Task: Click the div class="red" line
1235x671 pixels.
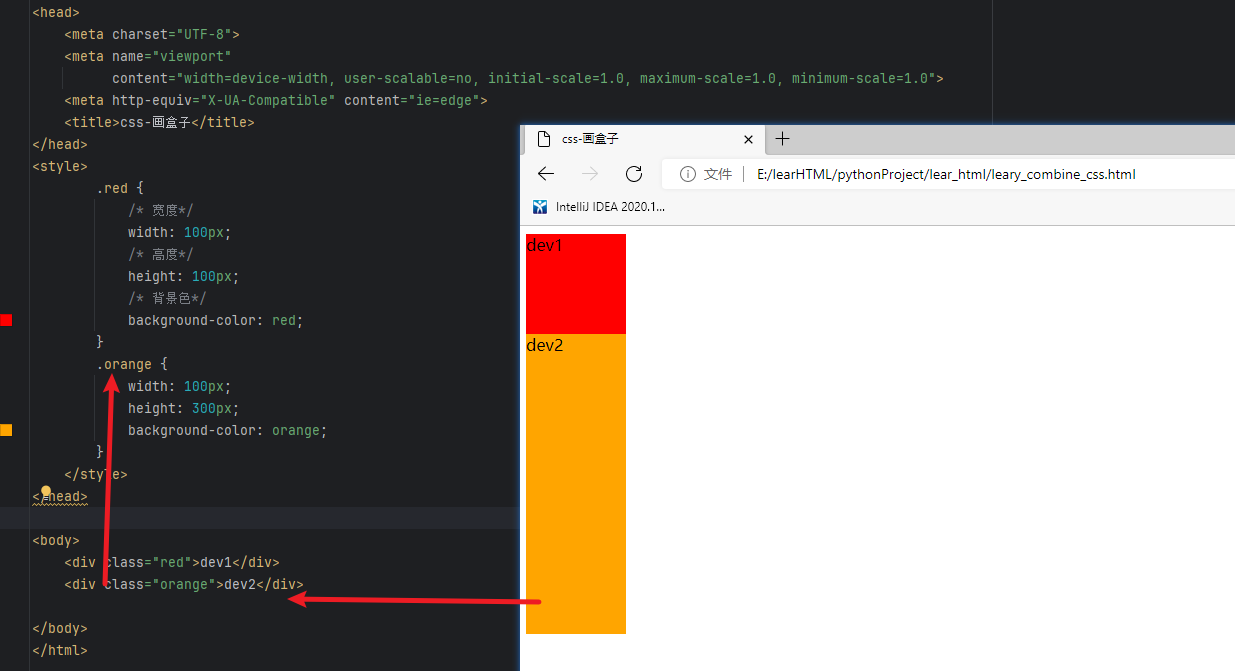Action: pyautogui.click(x=172, y=562)
